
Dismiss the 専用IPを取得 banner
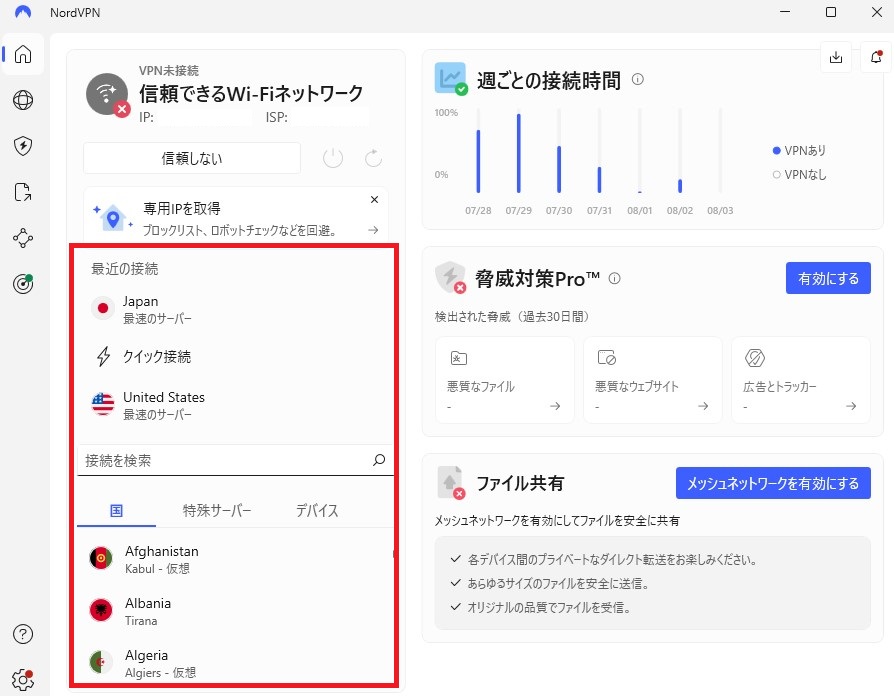[x=375, y=200]
